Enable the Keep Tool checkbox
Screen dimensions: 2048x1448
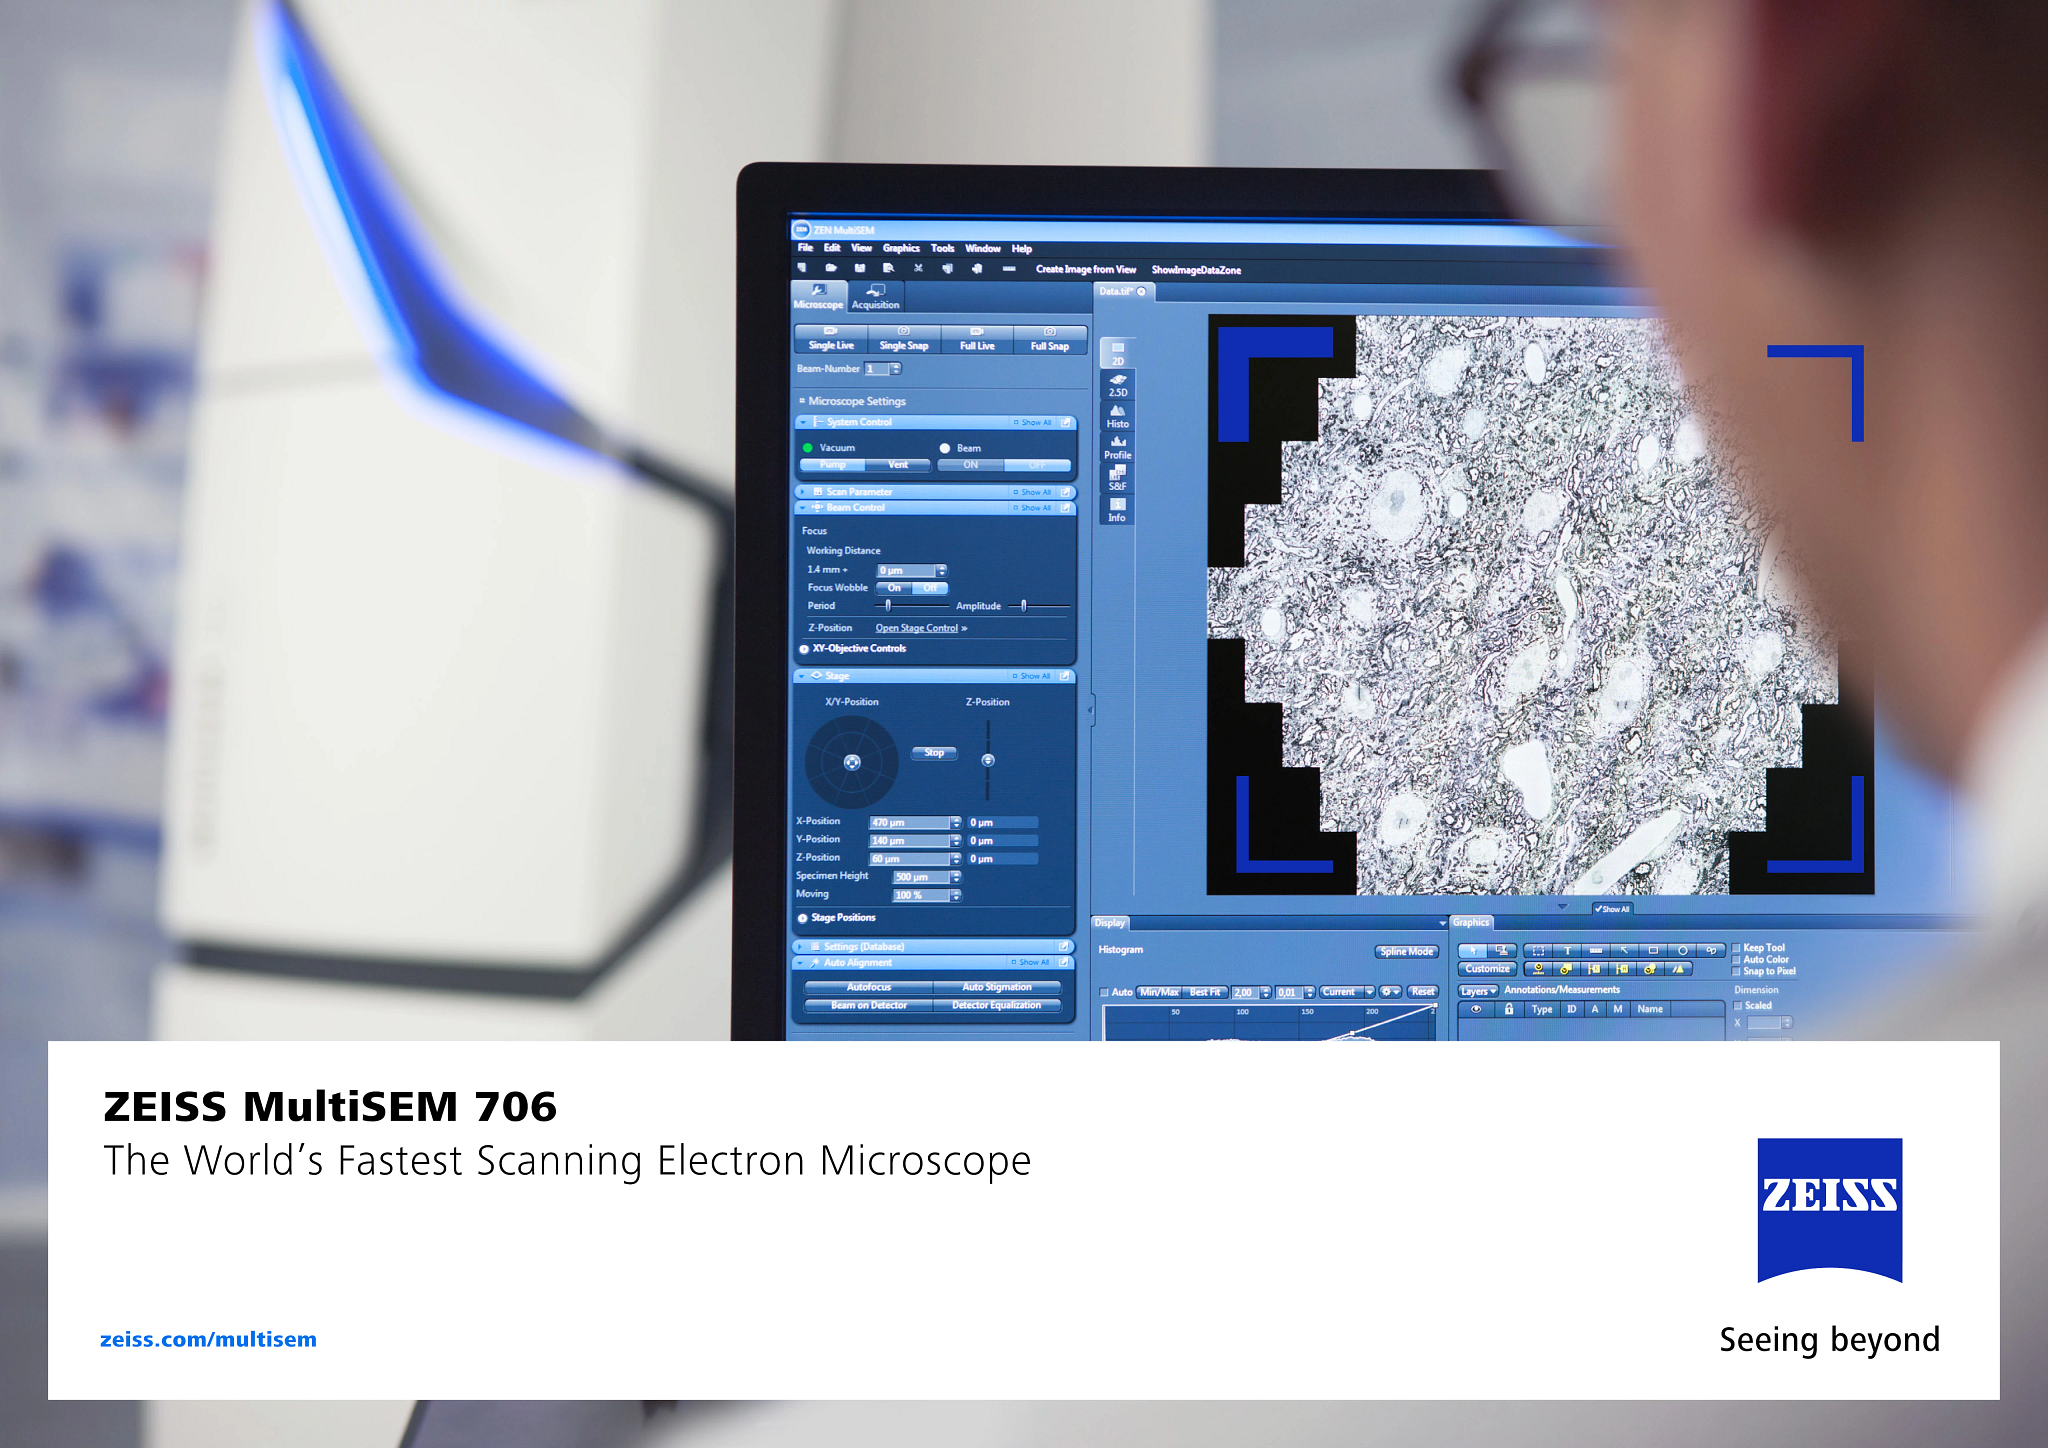coord(1736,948)
